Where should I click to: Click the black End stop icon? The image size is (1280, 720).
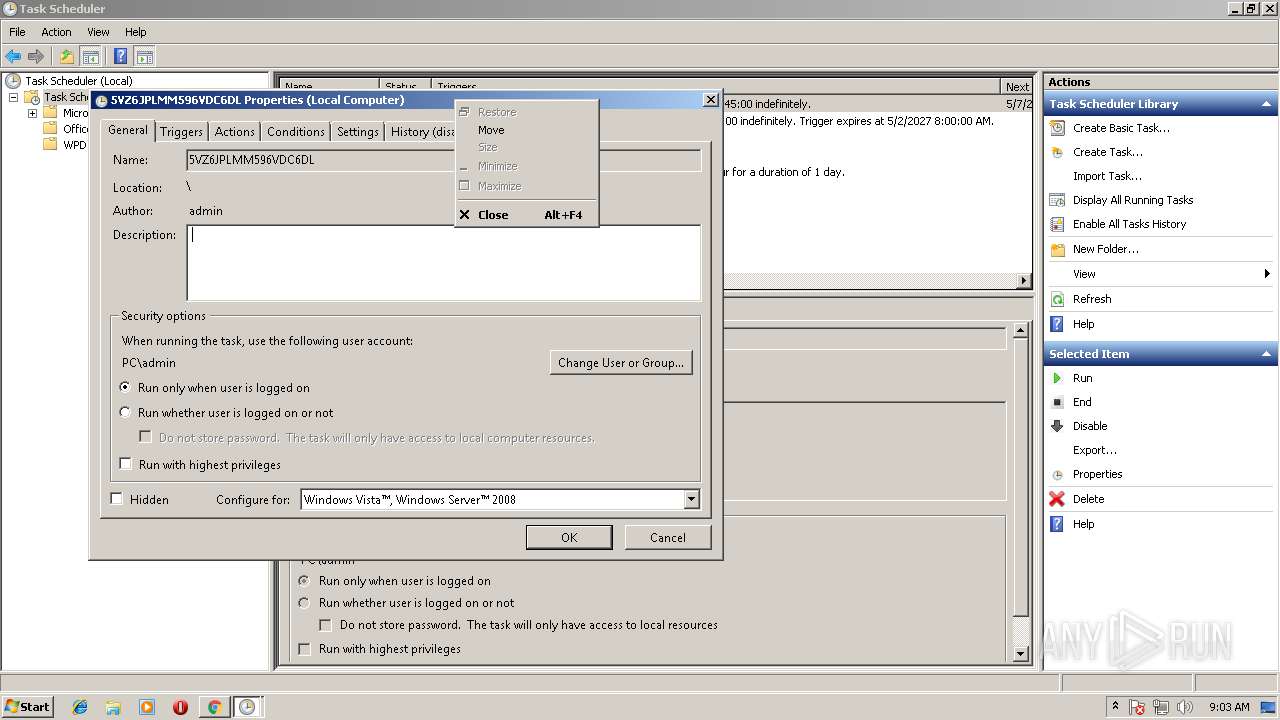click(x=1057, y=402)
